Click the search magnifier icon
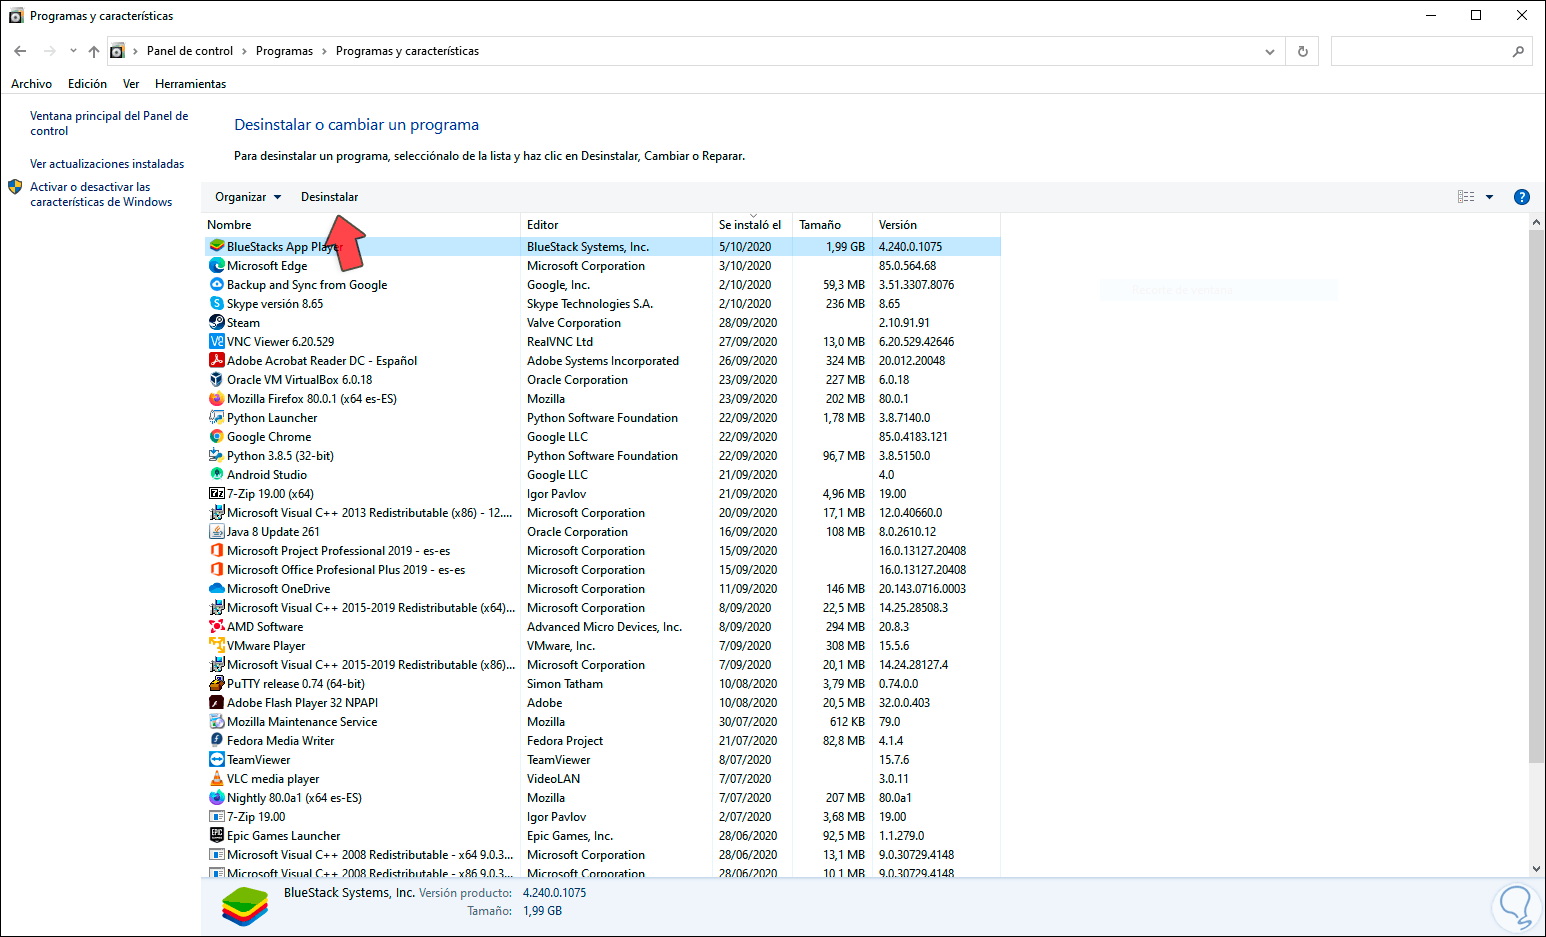 pos(1518,51)
